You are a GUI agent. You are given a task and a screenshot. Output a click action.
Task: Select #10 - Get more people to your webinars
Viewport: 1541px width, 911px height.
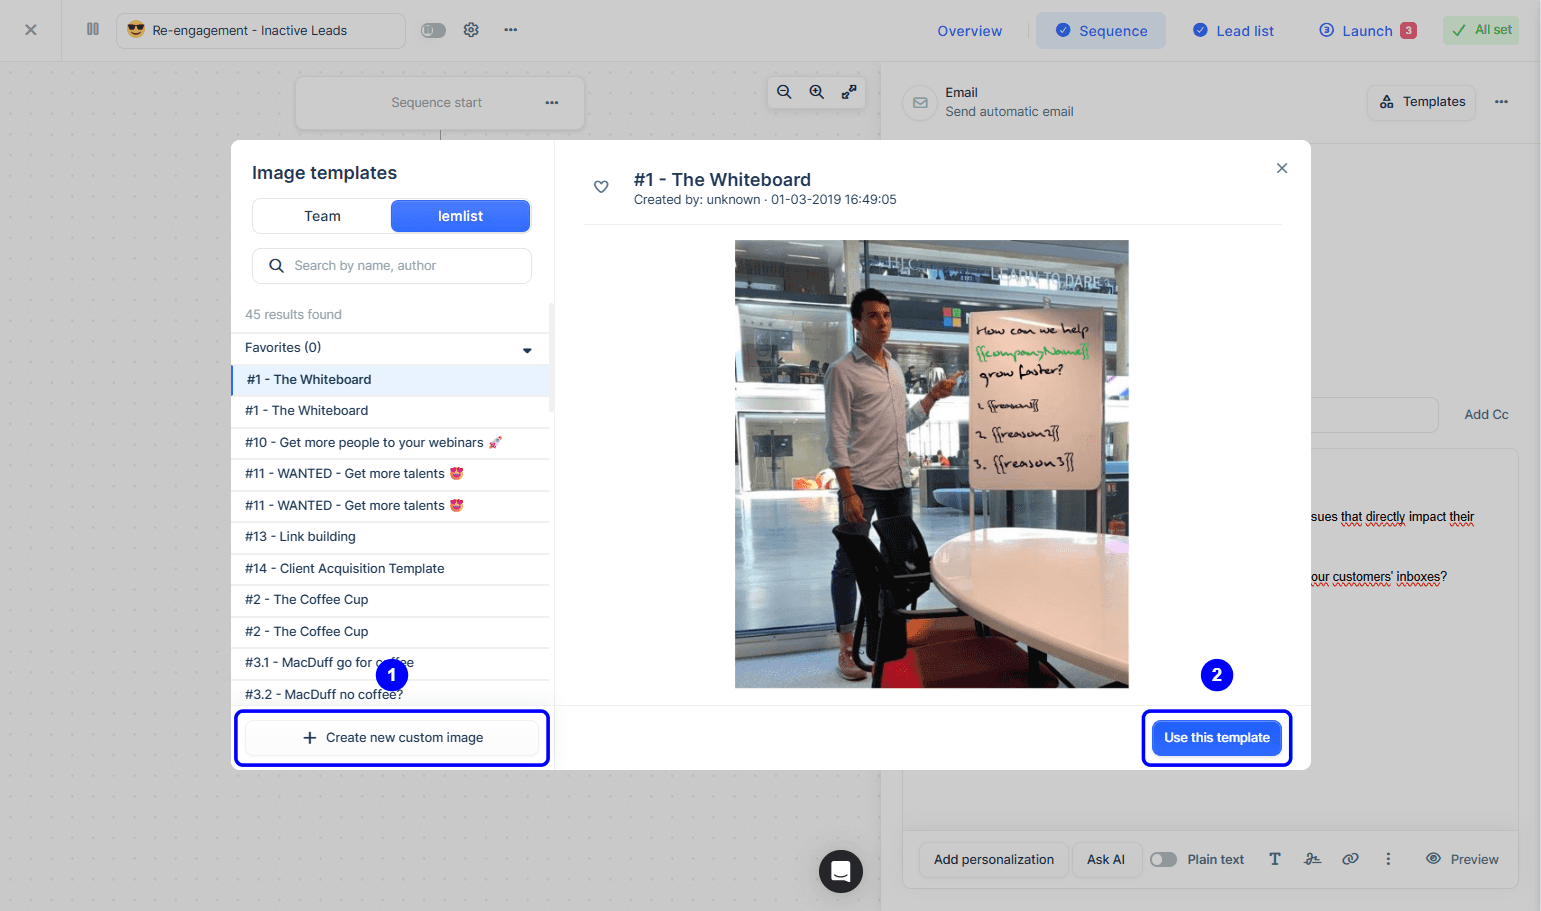tap(390, 443)
